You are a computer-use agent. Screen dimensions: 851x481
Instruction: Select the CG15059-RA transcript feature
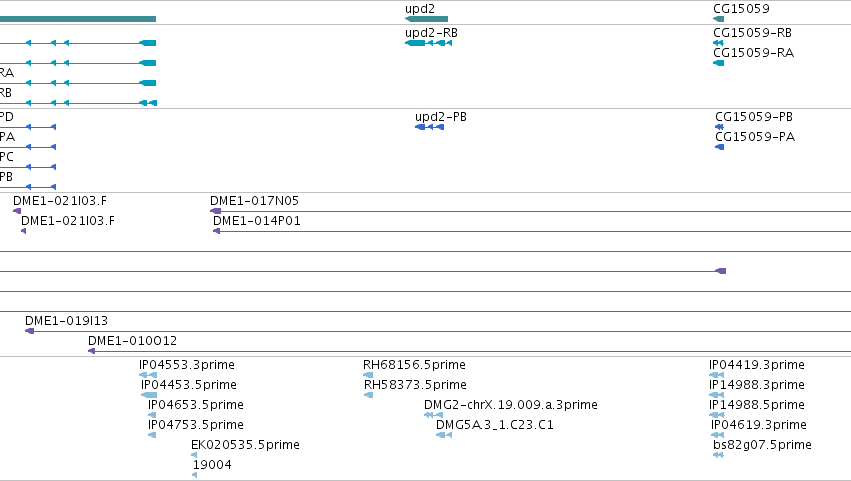click(x=719, y=63)
